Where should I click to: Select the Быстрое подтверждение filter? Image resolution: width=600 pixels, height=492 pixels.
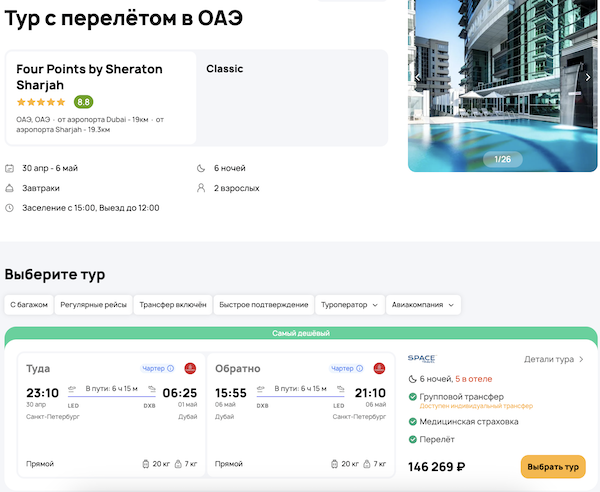click(262, 304)
